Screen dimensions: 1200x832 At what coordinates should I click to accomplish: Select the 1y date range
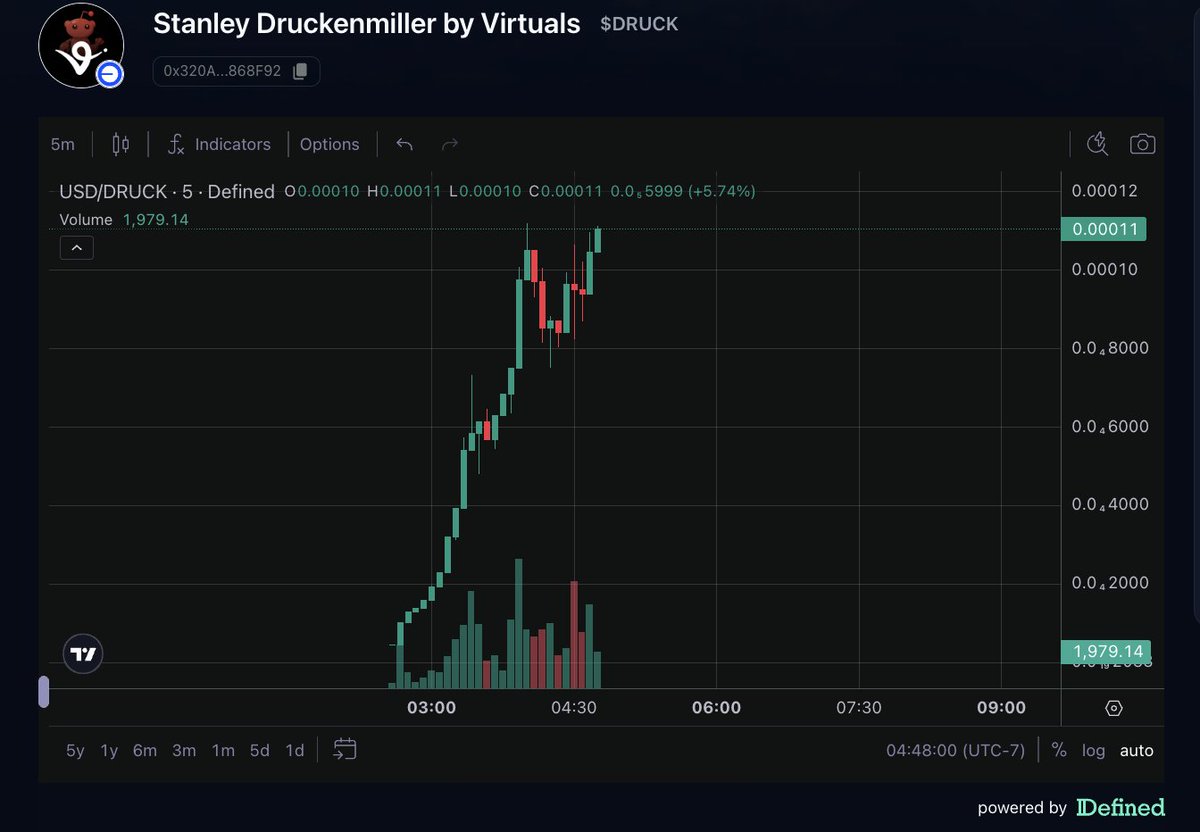tap(109, 750)
